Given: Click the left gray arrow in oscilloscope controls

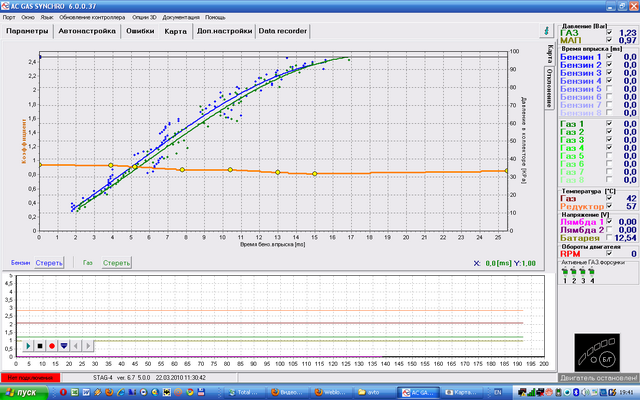Looking at the screenshot, I should 77,345.
